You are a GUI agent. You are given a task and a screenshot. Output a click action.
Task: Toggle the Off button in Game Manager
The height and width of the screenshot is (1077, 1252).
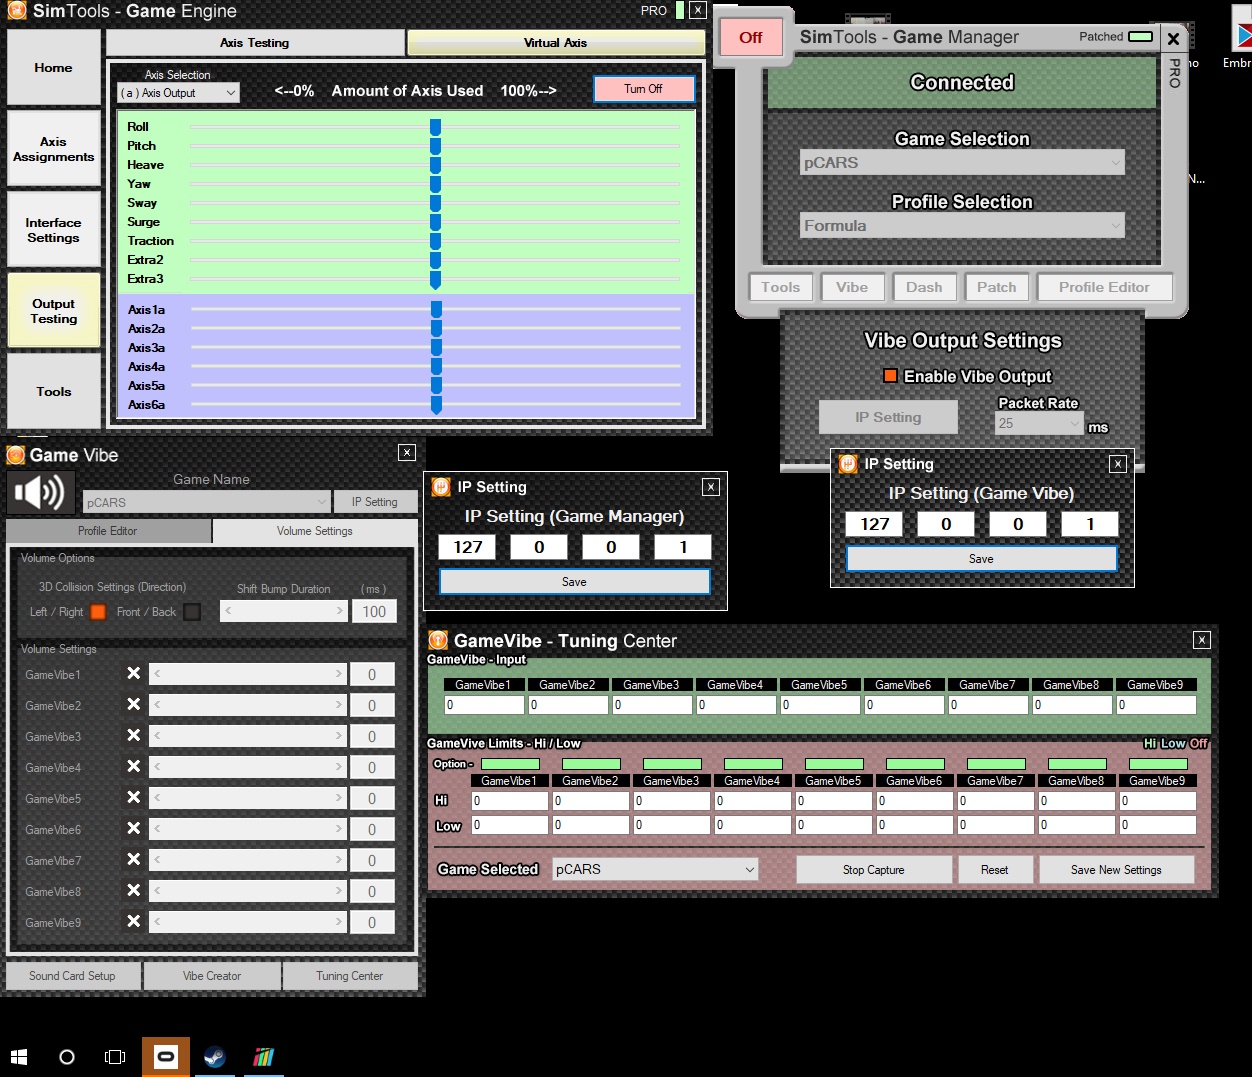[751, 38]
